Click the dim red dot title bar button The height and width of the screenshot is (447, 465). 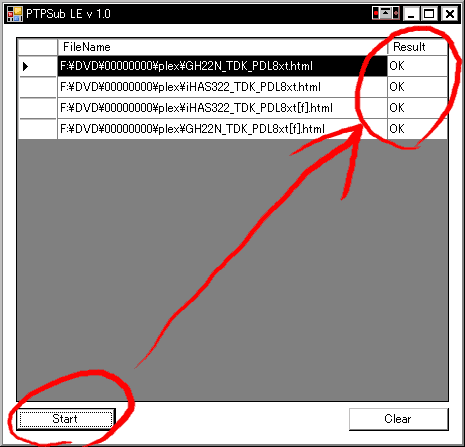[396, 14]
